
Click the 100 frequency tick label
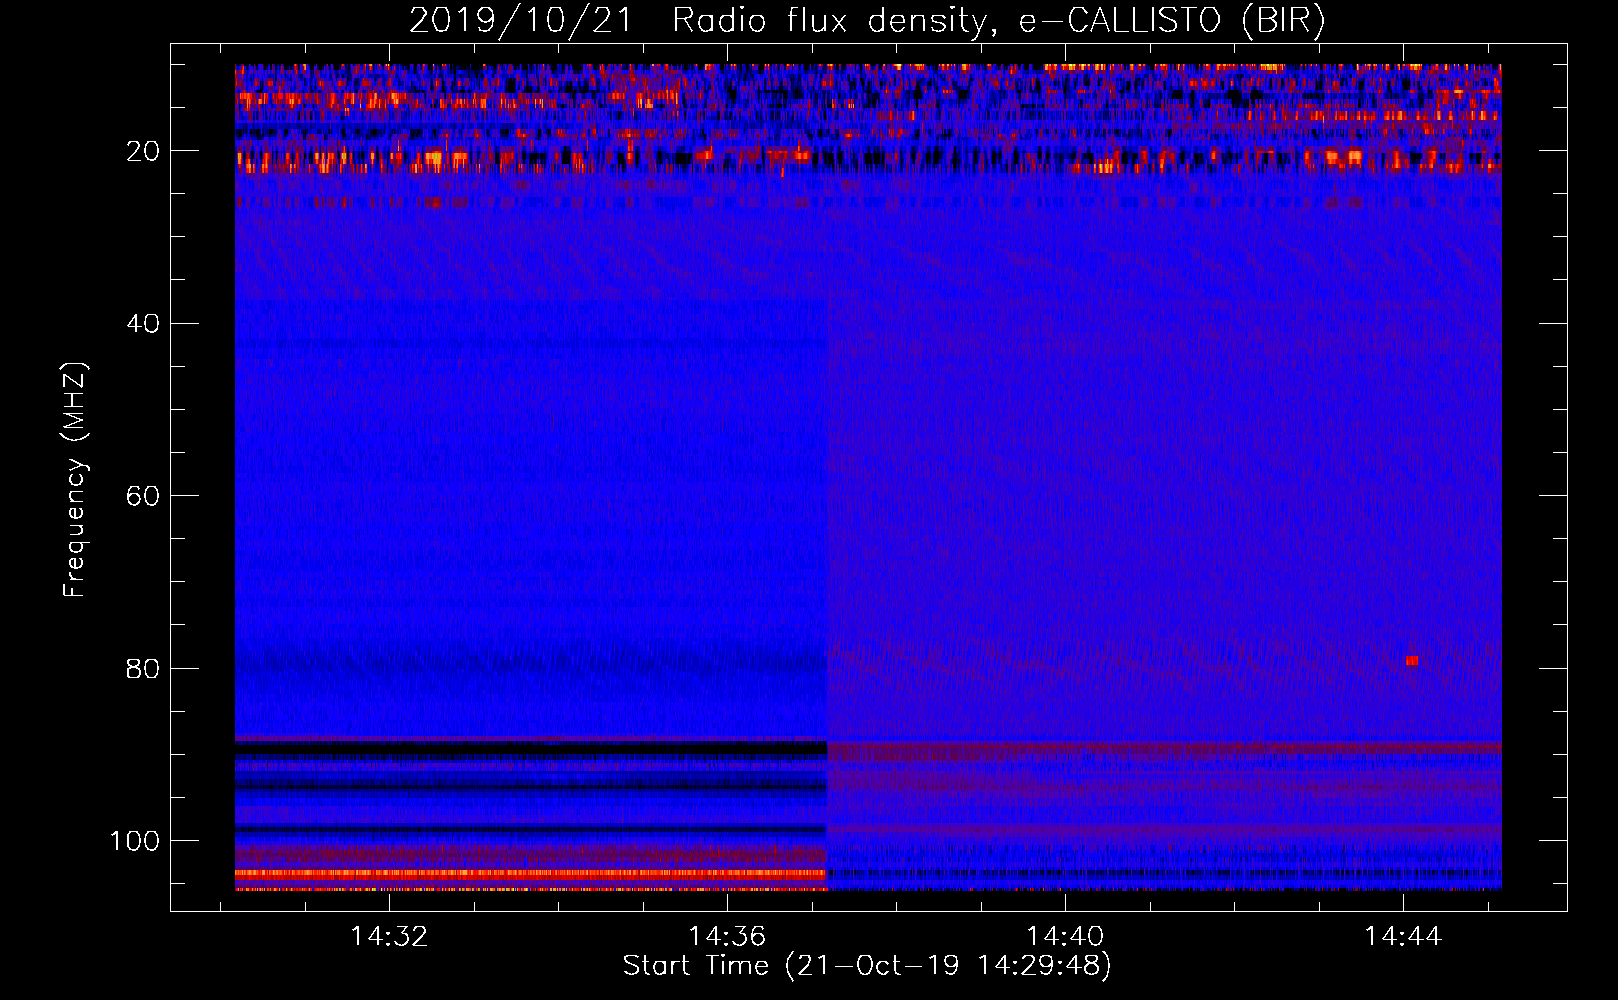pos(135,841)
